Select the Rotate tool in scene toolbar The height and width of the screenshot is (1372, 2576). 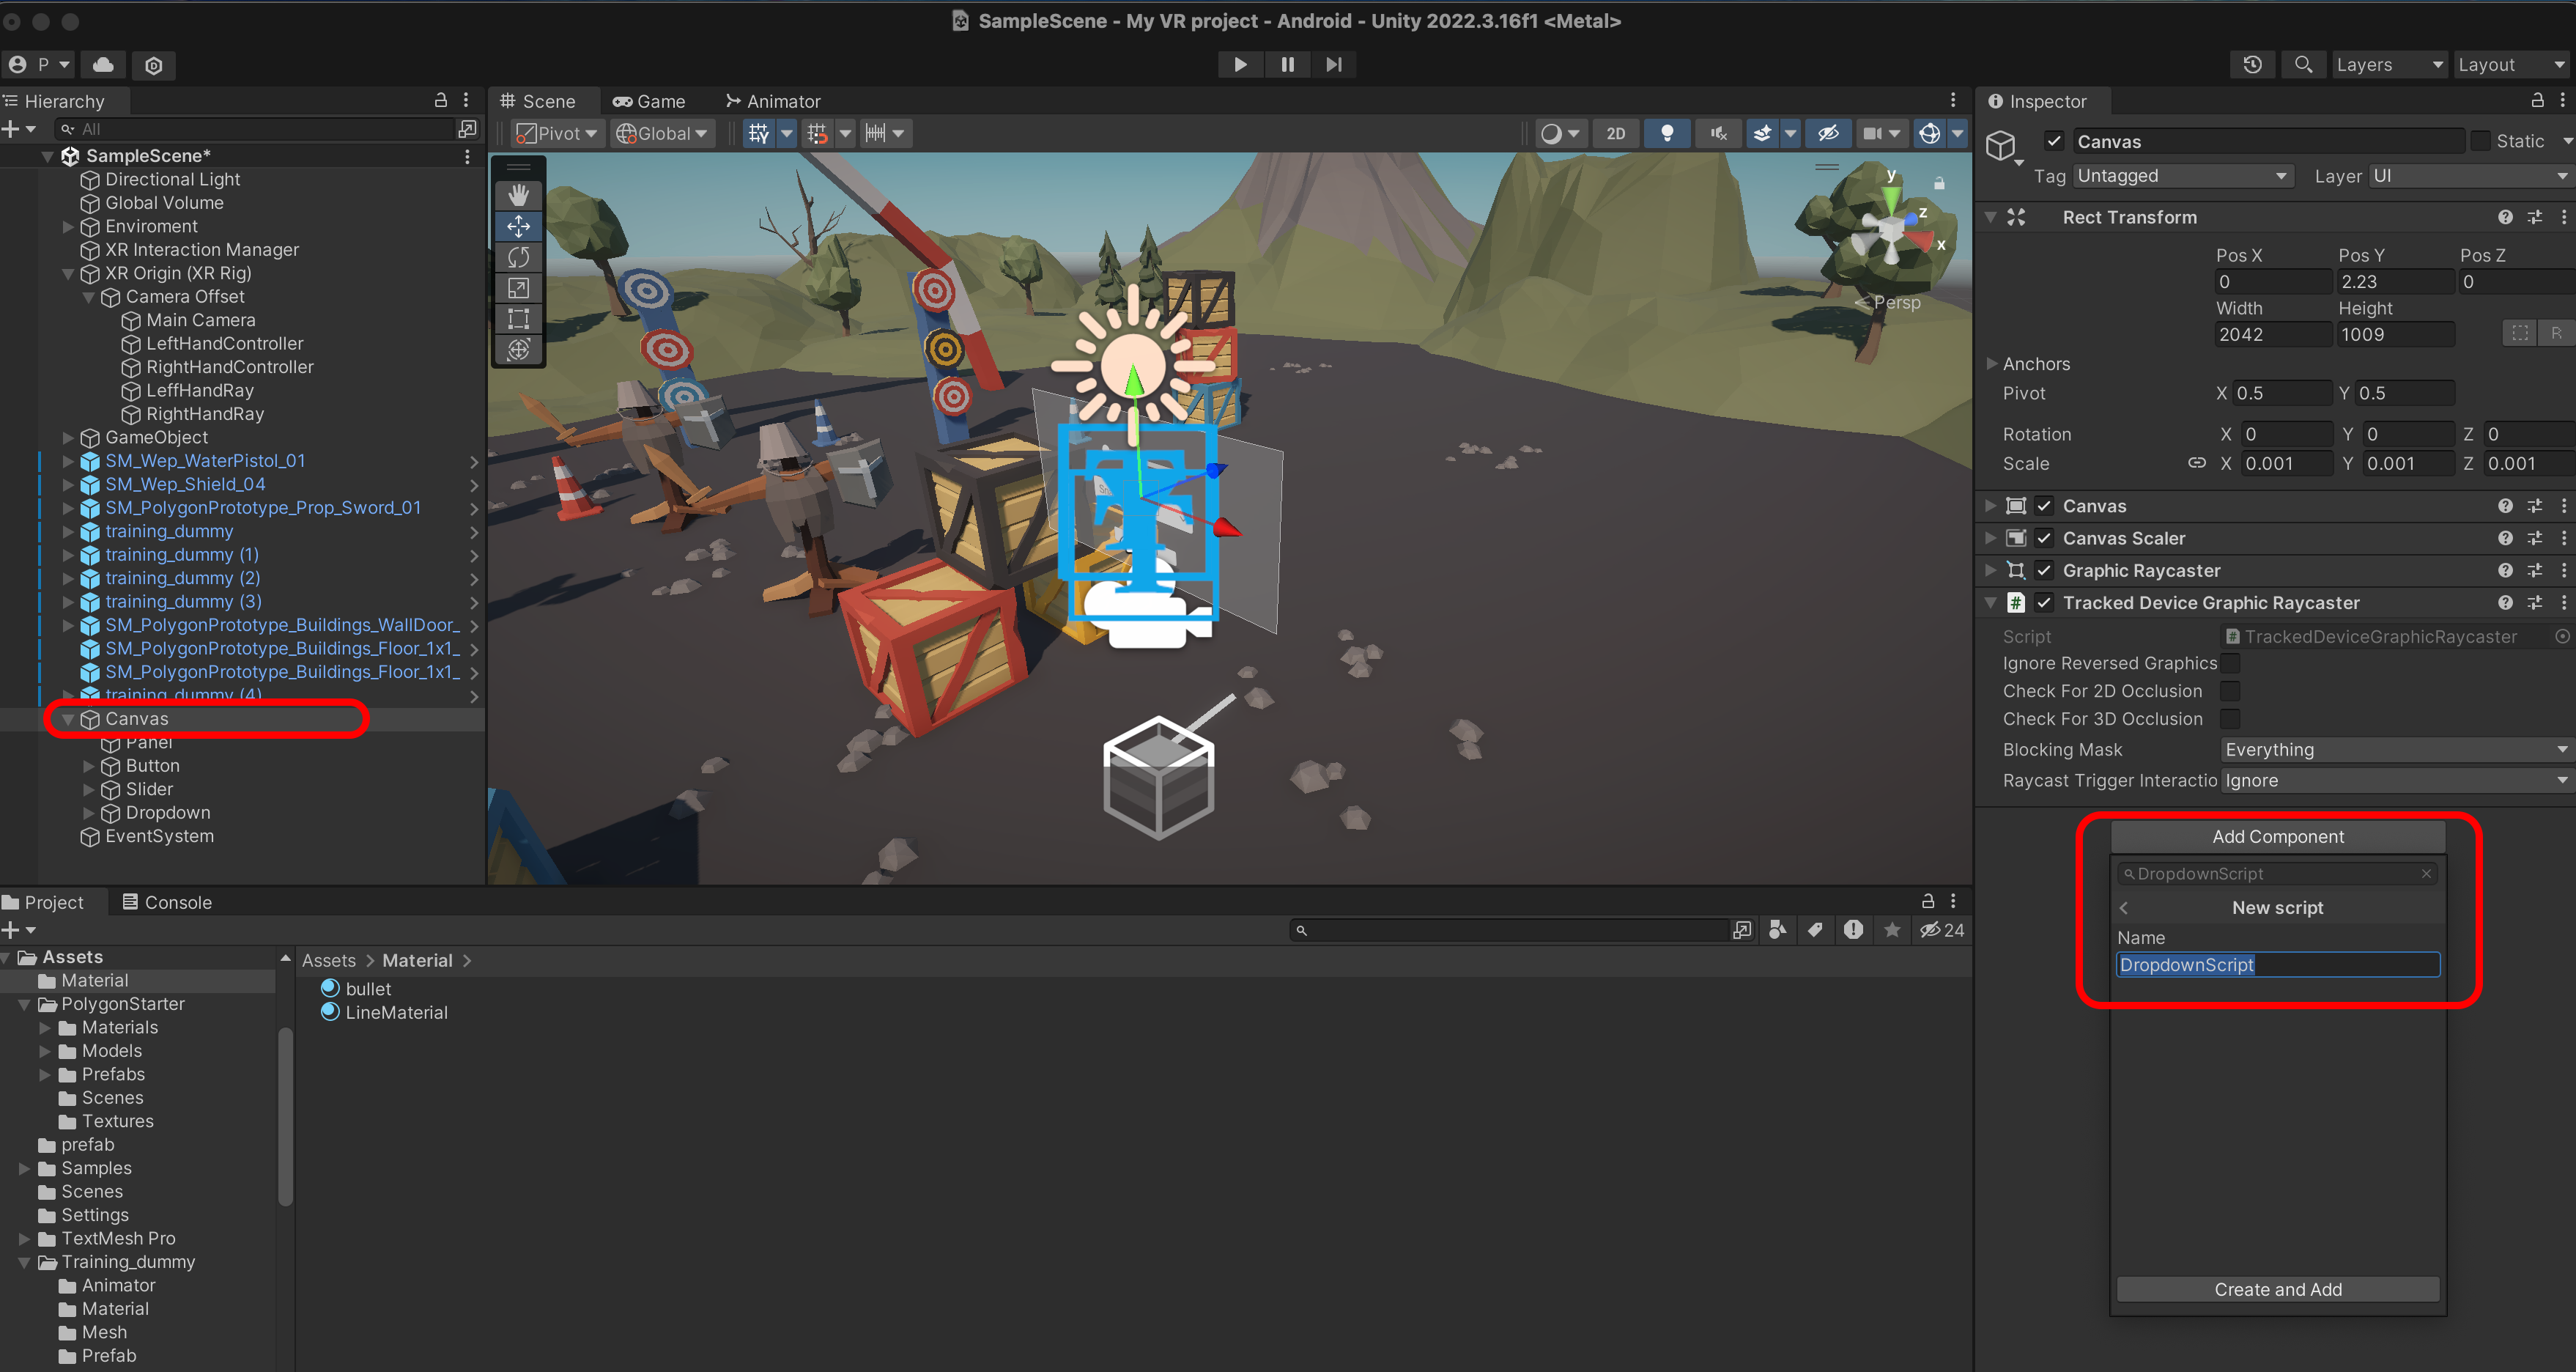pyautogui.click(x=518, y=257)
